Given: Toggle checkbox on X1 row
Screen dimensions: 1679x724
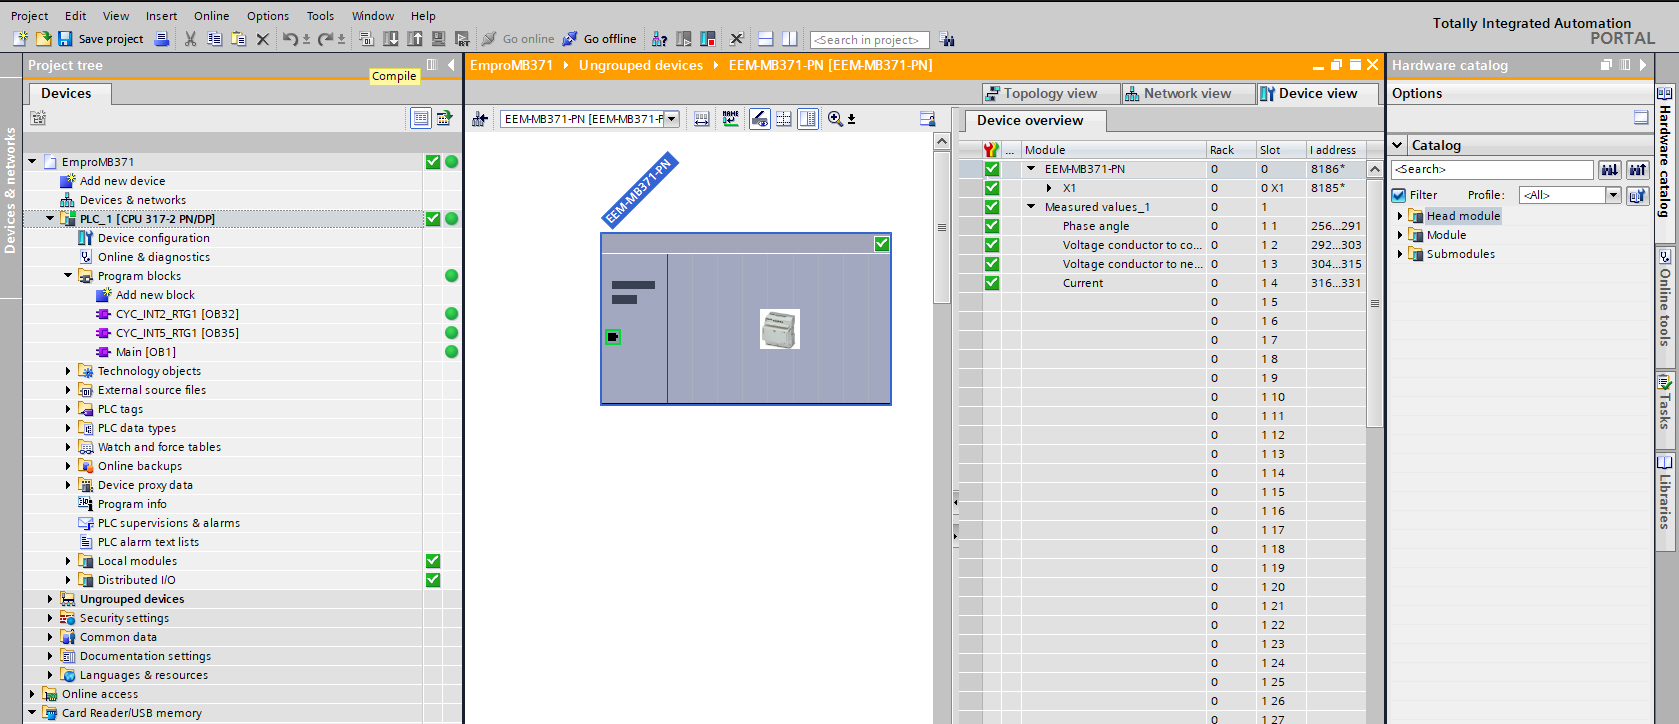Looking at the screenshot, I should tap(992, 188).
